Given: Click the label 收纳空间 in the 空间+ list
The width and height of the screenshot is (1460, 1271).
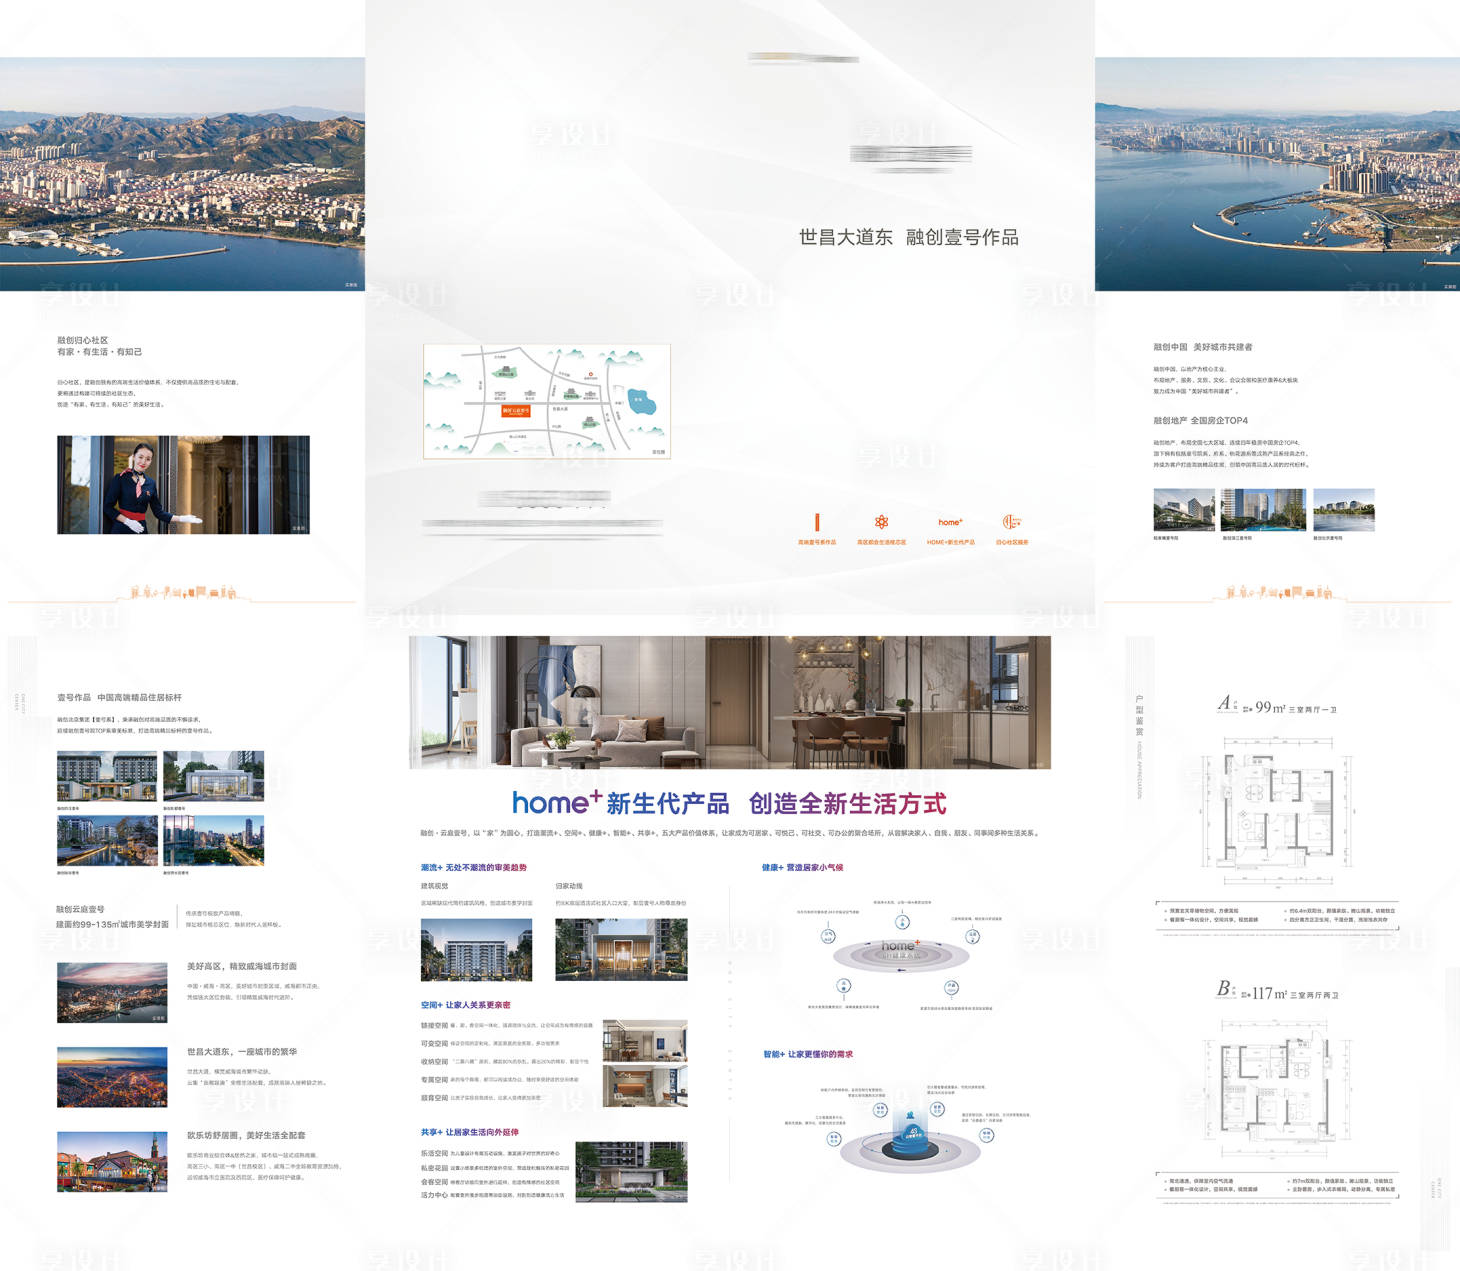Looking at the screenshot, I should tap(434, 1061).
